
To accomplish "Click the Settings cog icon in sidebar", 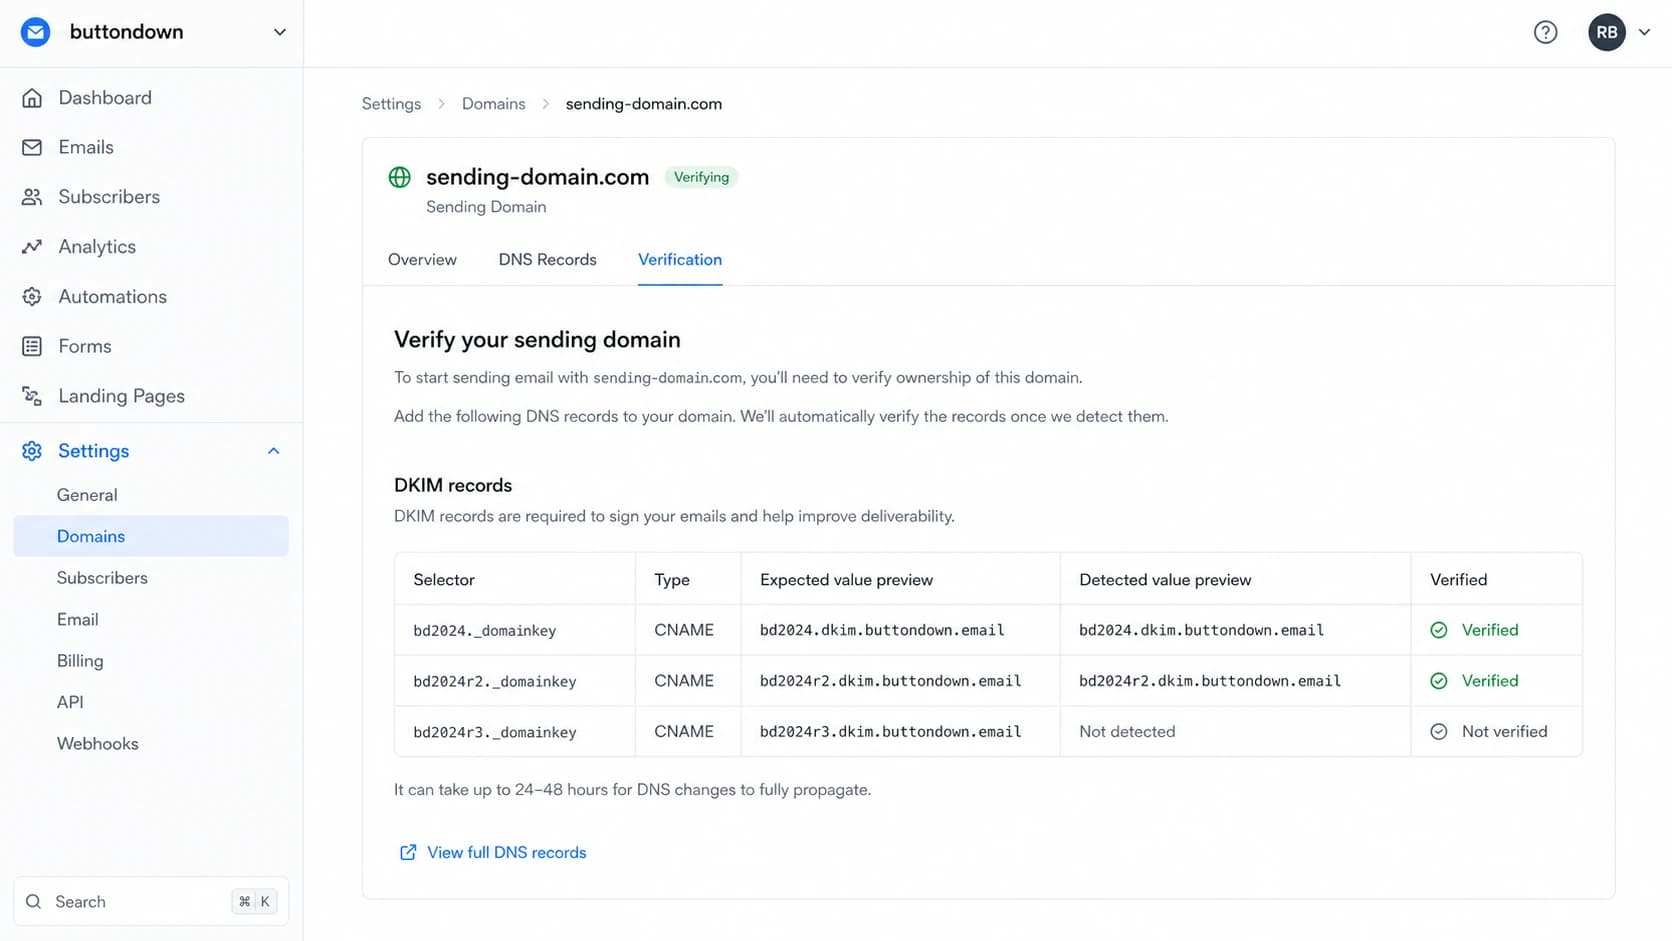I will (x=32, y=451).
